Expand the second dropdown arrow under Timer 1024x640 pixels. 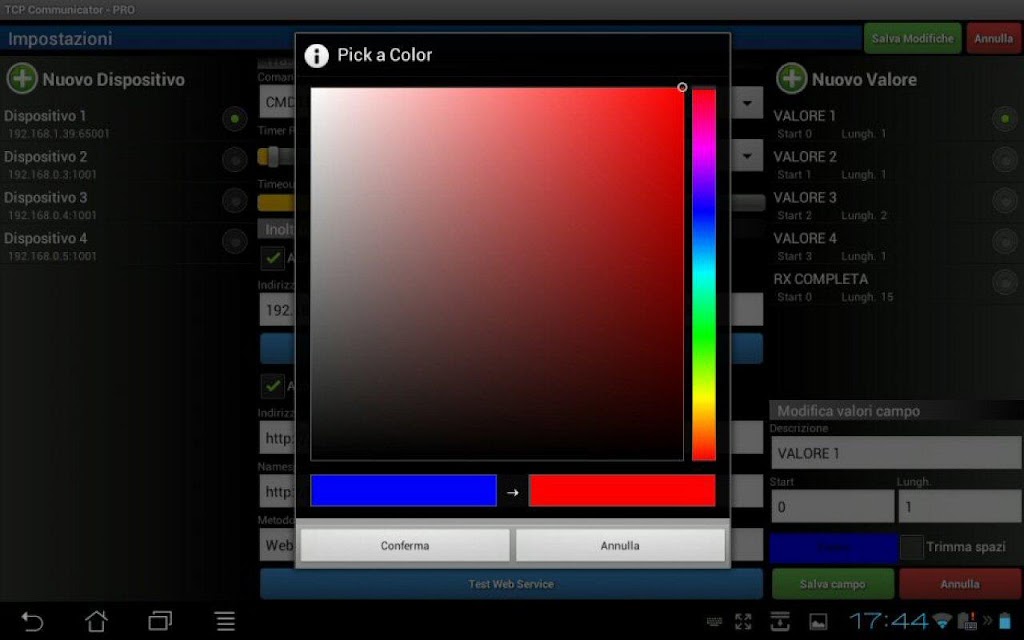[747, 156]
